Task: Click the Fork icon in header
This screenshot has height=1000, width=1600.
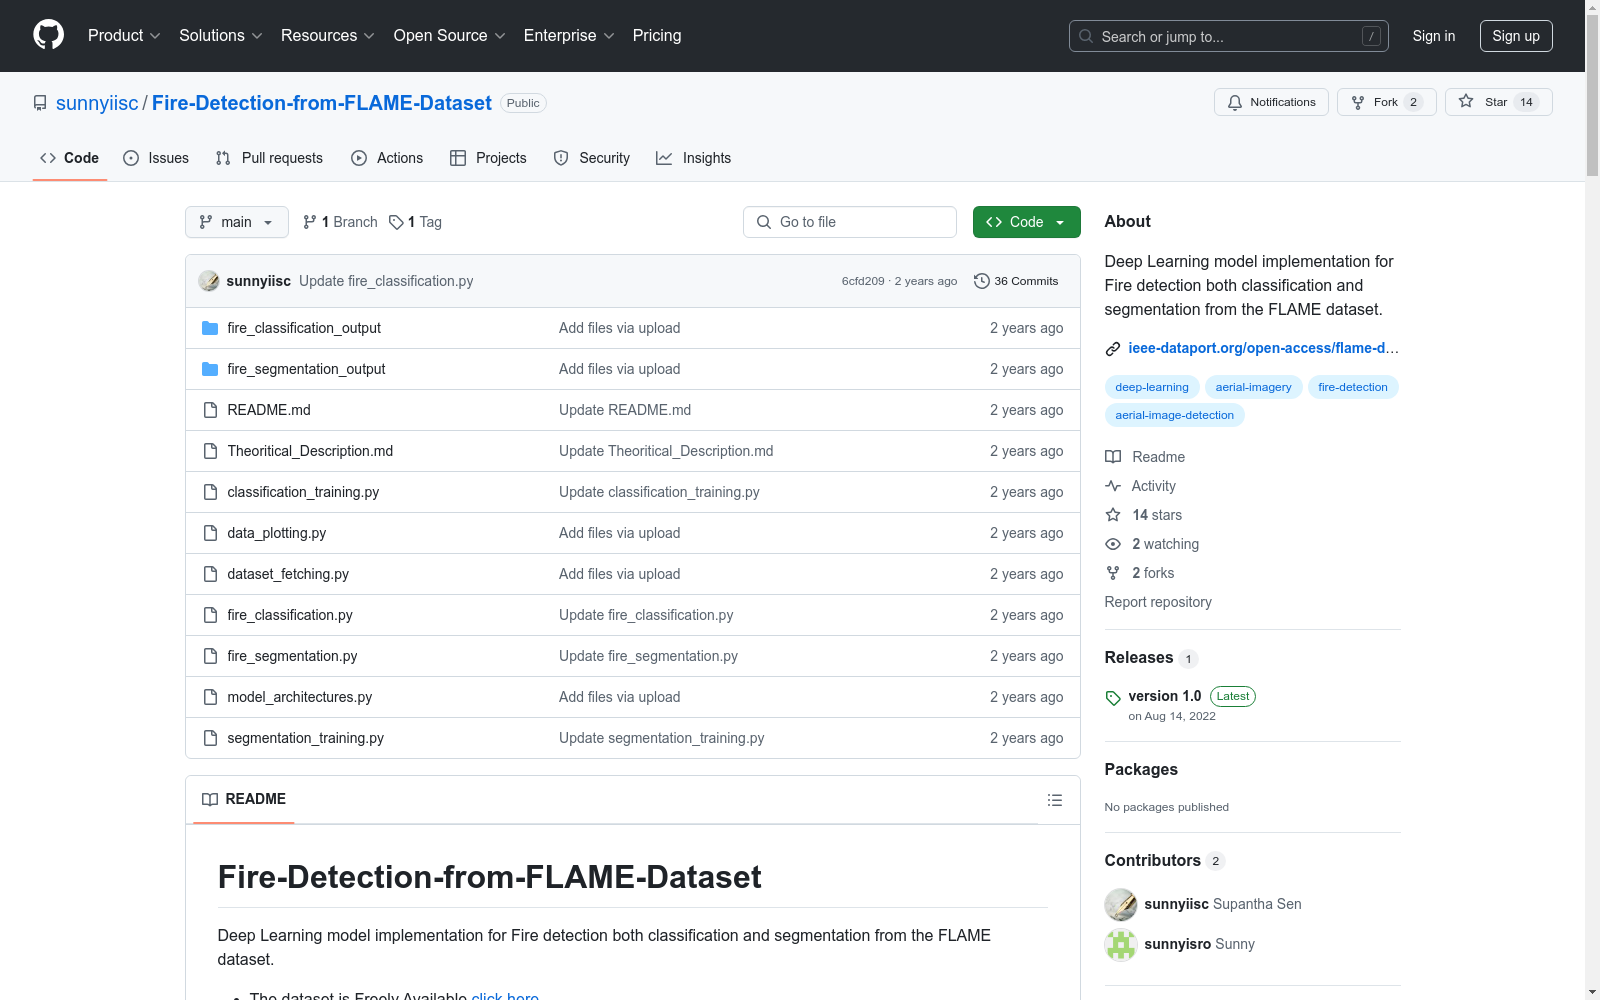Action: point(1358,102)
